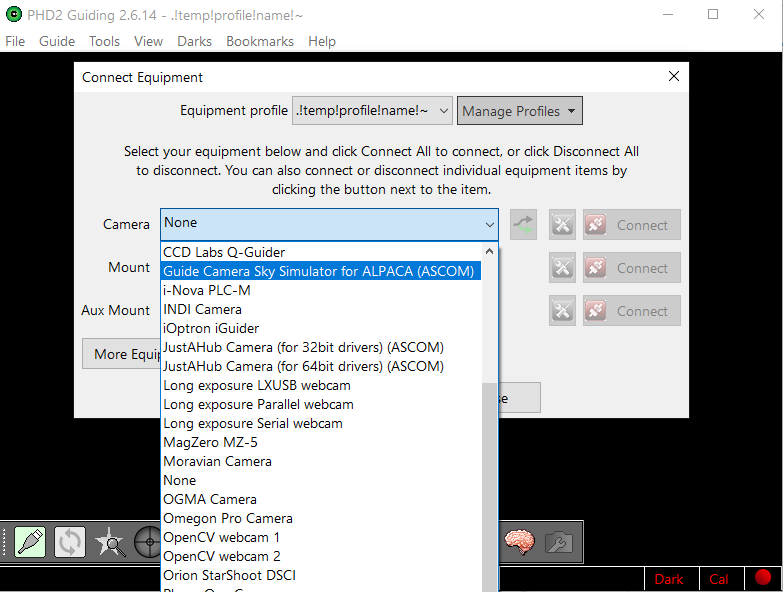
Task: Open the Bookmarks menu
Action: pos(260,41)
